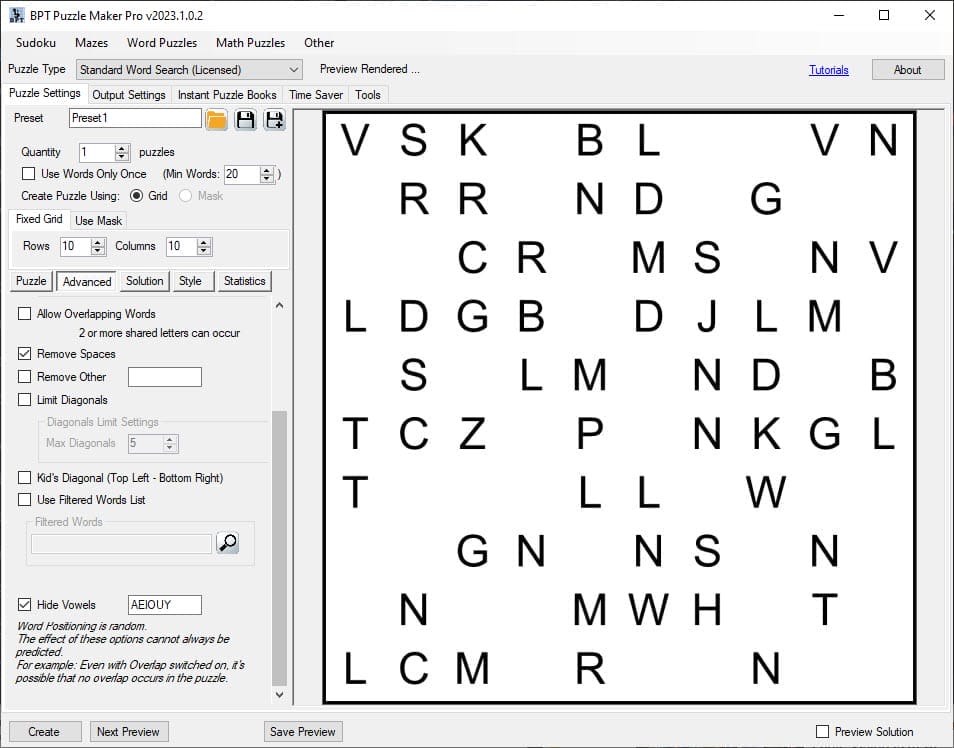Increase the Columns spinner value
Screen dimensions: 954x748
click(x=204, y=242)
